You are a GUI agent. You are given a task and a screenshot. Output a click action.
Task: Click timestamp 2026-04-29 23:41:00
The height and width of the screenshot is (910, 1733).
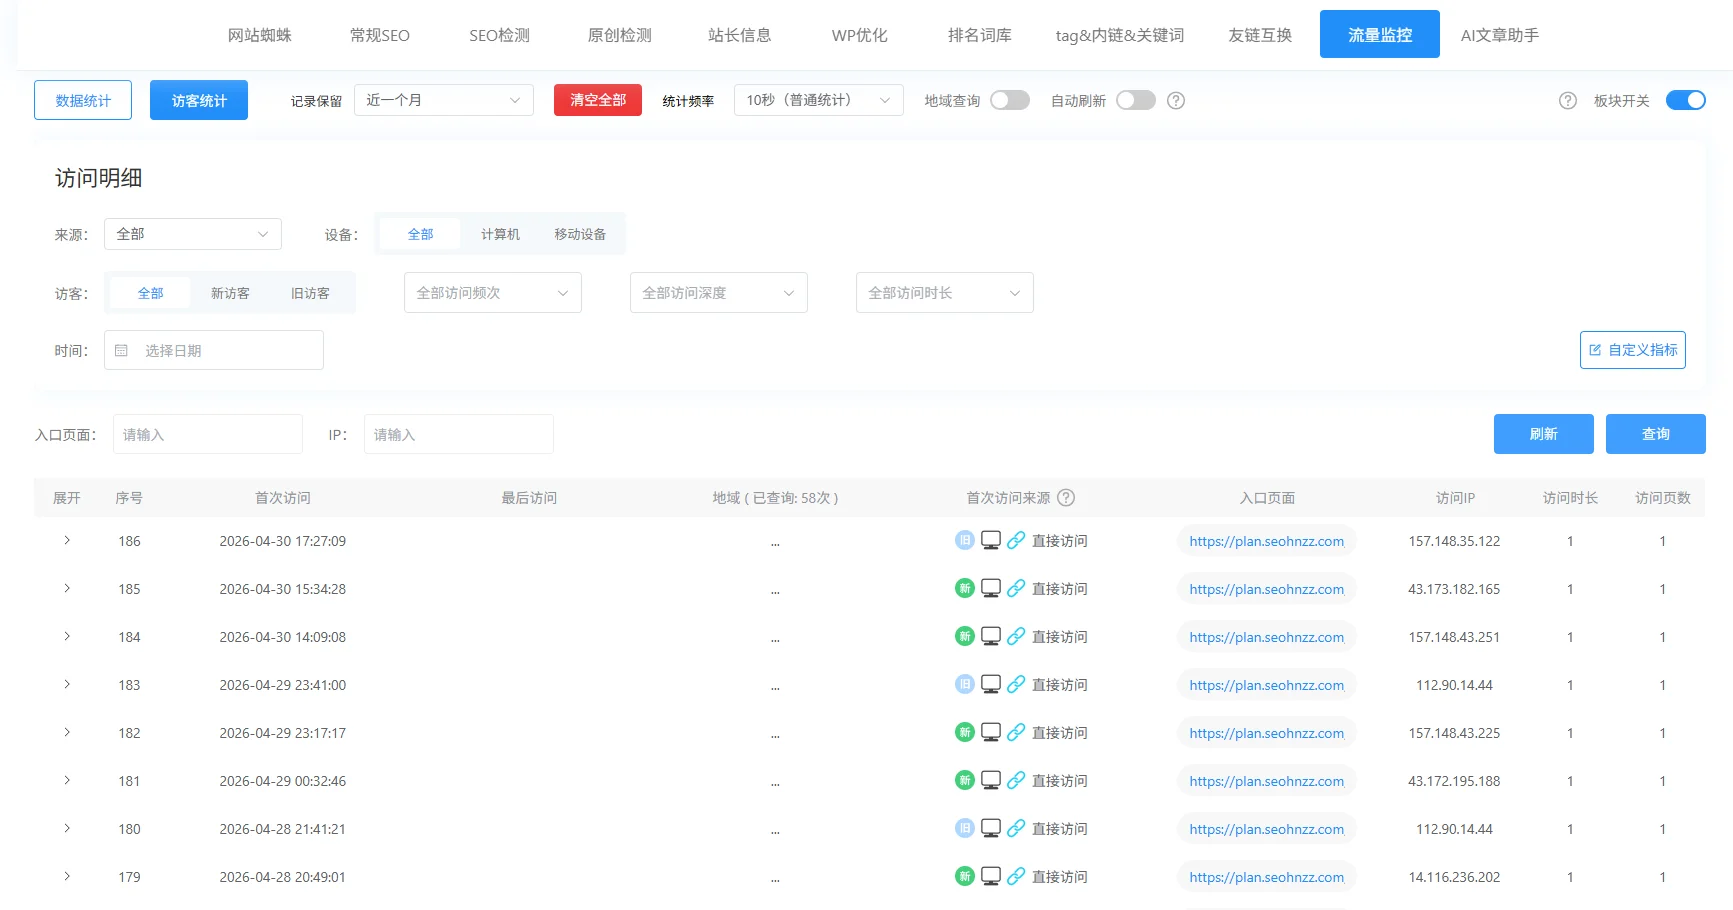click(283, 685)
